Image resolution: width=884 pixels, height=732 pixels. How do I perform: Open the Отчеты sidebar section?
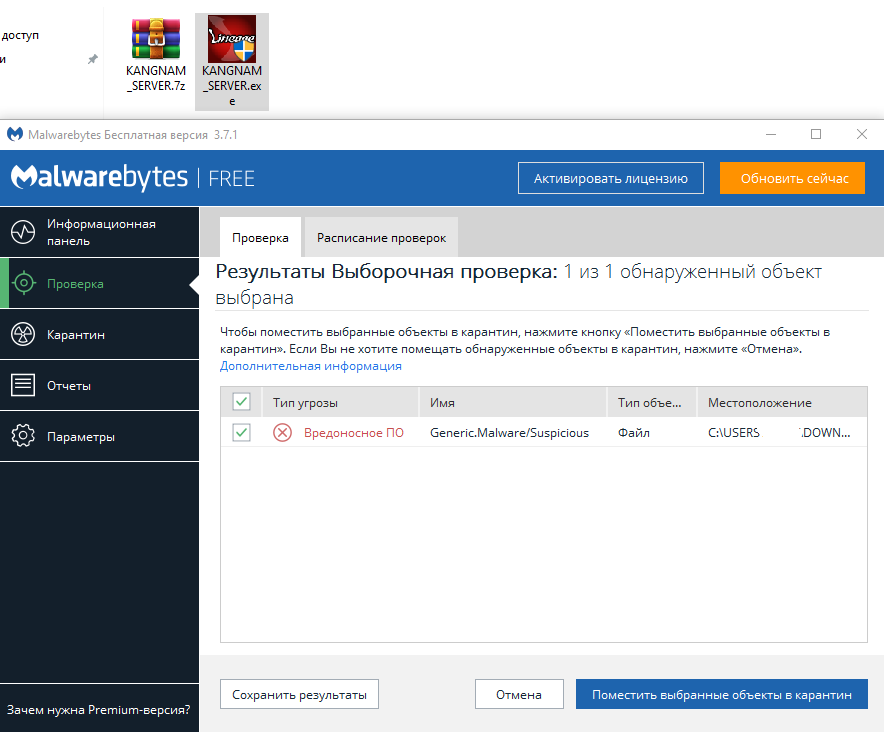[99, 385]
